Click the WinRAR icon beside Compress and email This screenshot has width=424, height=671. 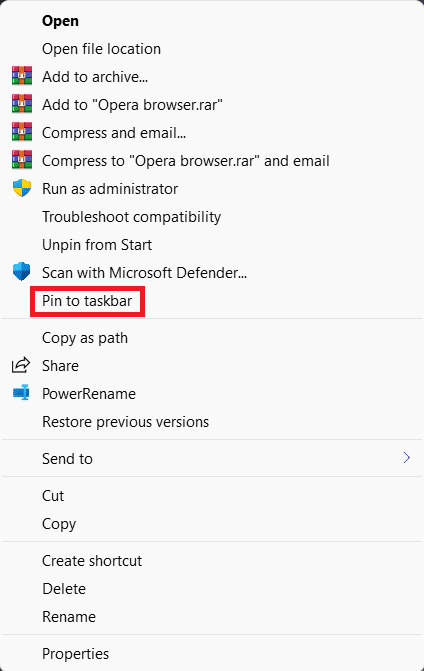(22, 133)
